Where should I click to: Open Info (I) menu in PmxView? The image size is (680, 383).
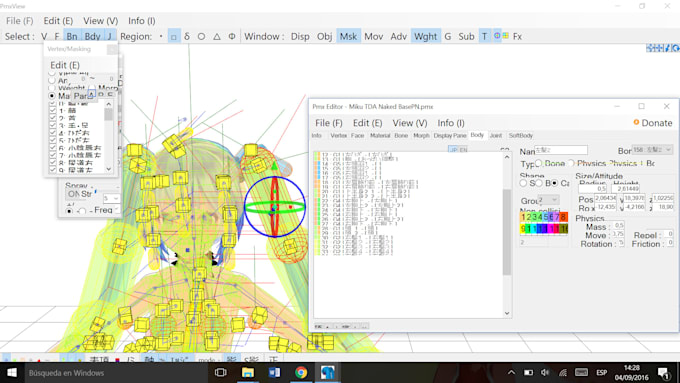(142, 21)
